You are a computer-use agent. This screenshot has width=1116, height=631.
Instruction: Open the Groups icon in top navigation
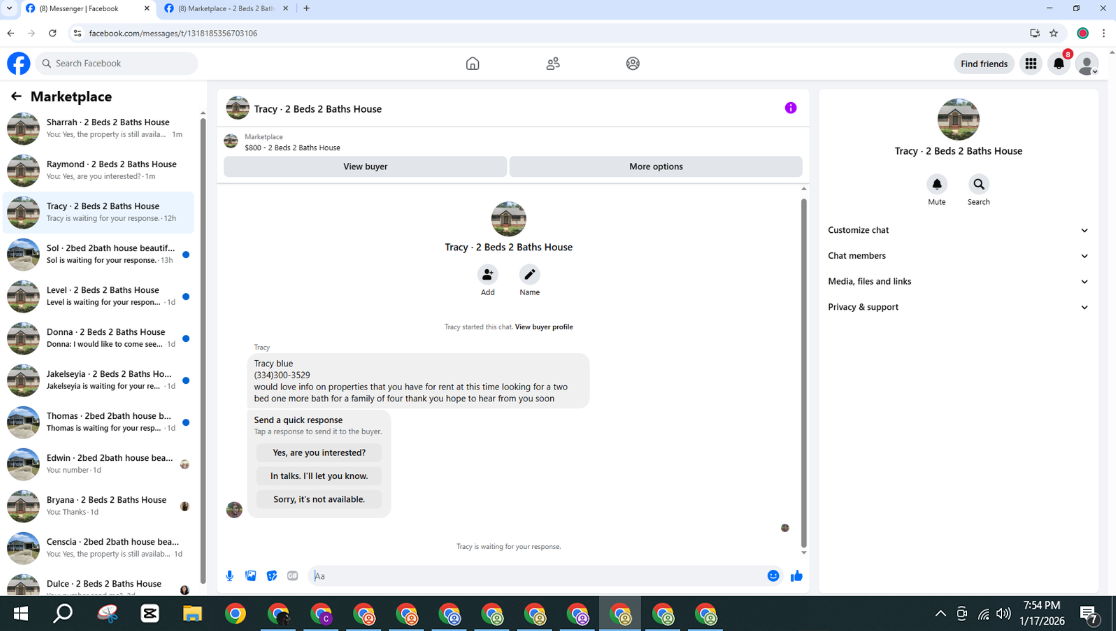click(633, 63)
